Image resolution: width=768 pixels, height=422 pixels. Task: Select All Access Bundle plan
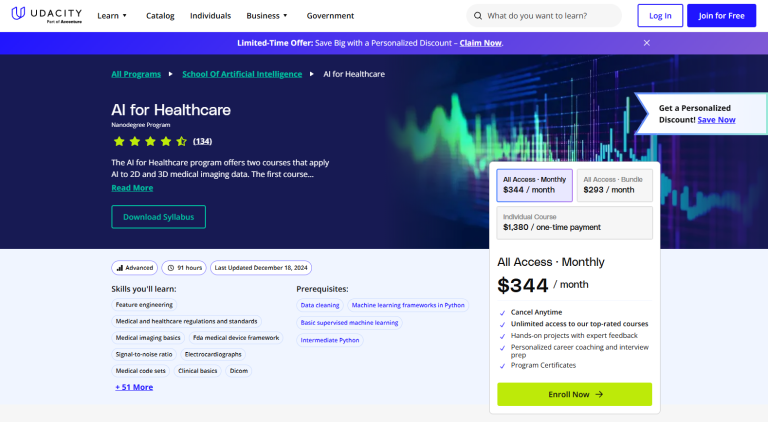coord(615,185)
